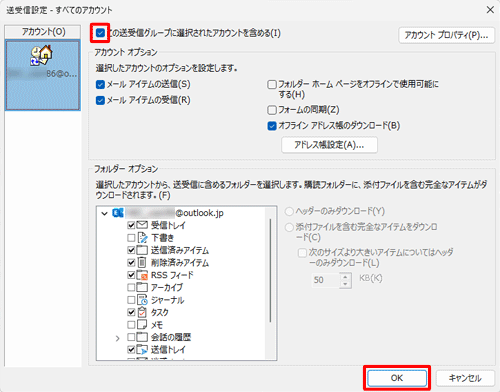
Task: Click the folder tree vertical scrollbar
Action: (270, 271)
